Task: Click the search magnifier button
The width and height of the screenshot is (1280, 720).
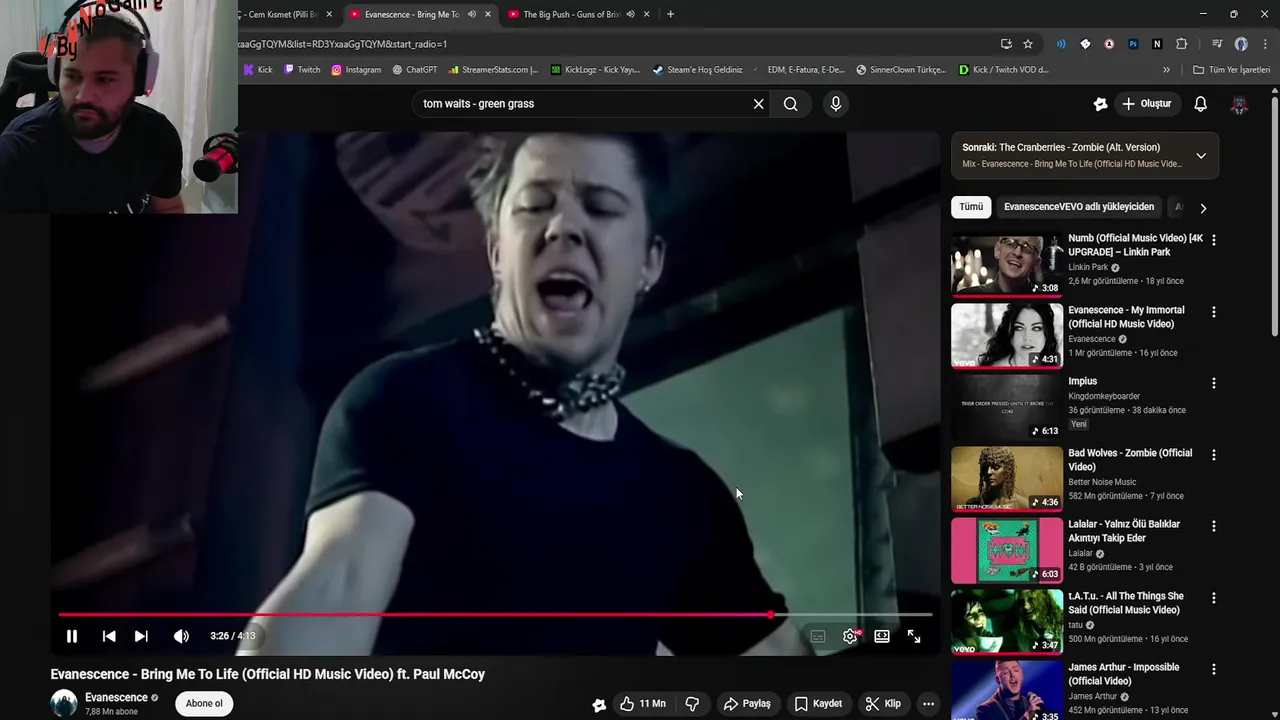Action: 791,104
